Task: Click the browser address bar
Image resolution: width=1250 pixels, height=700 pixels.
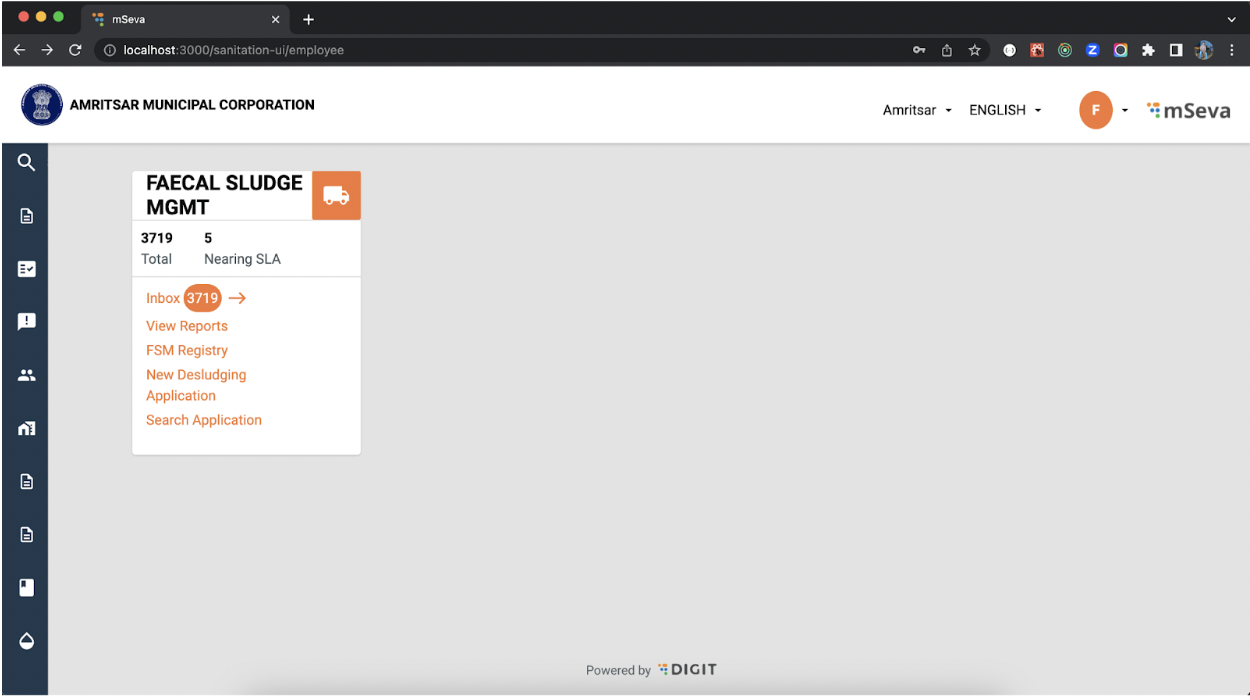Action: [500, 50]
